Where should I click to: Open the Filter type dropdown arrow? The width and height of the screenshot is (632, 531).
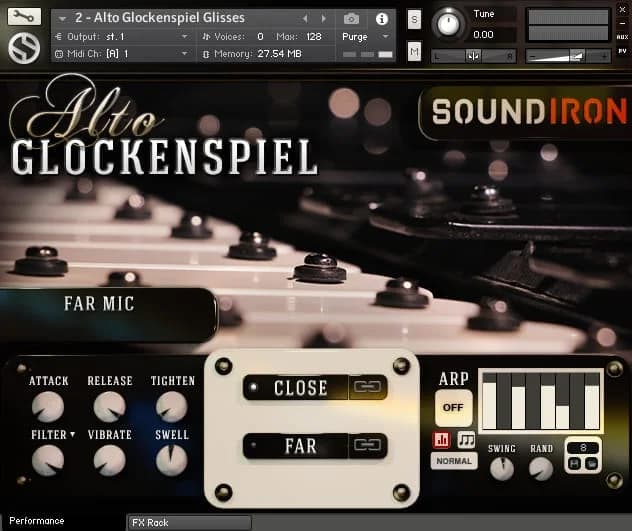click(73, 434)
